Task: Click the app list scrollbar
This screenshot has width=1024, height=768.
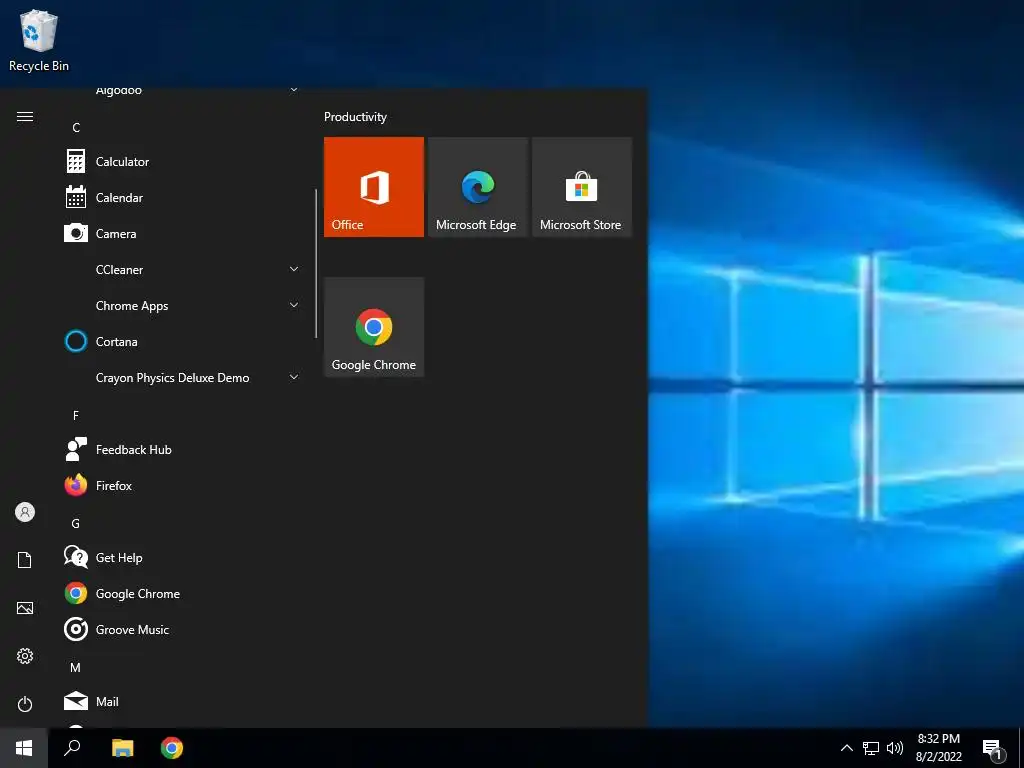Action: (x=316, y=263)
